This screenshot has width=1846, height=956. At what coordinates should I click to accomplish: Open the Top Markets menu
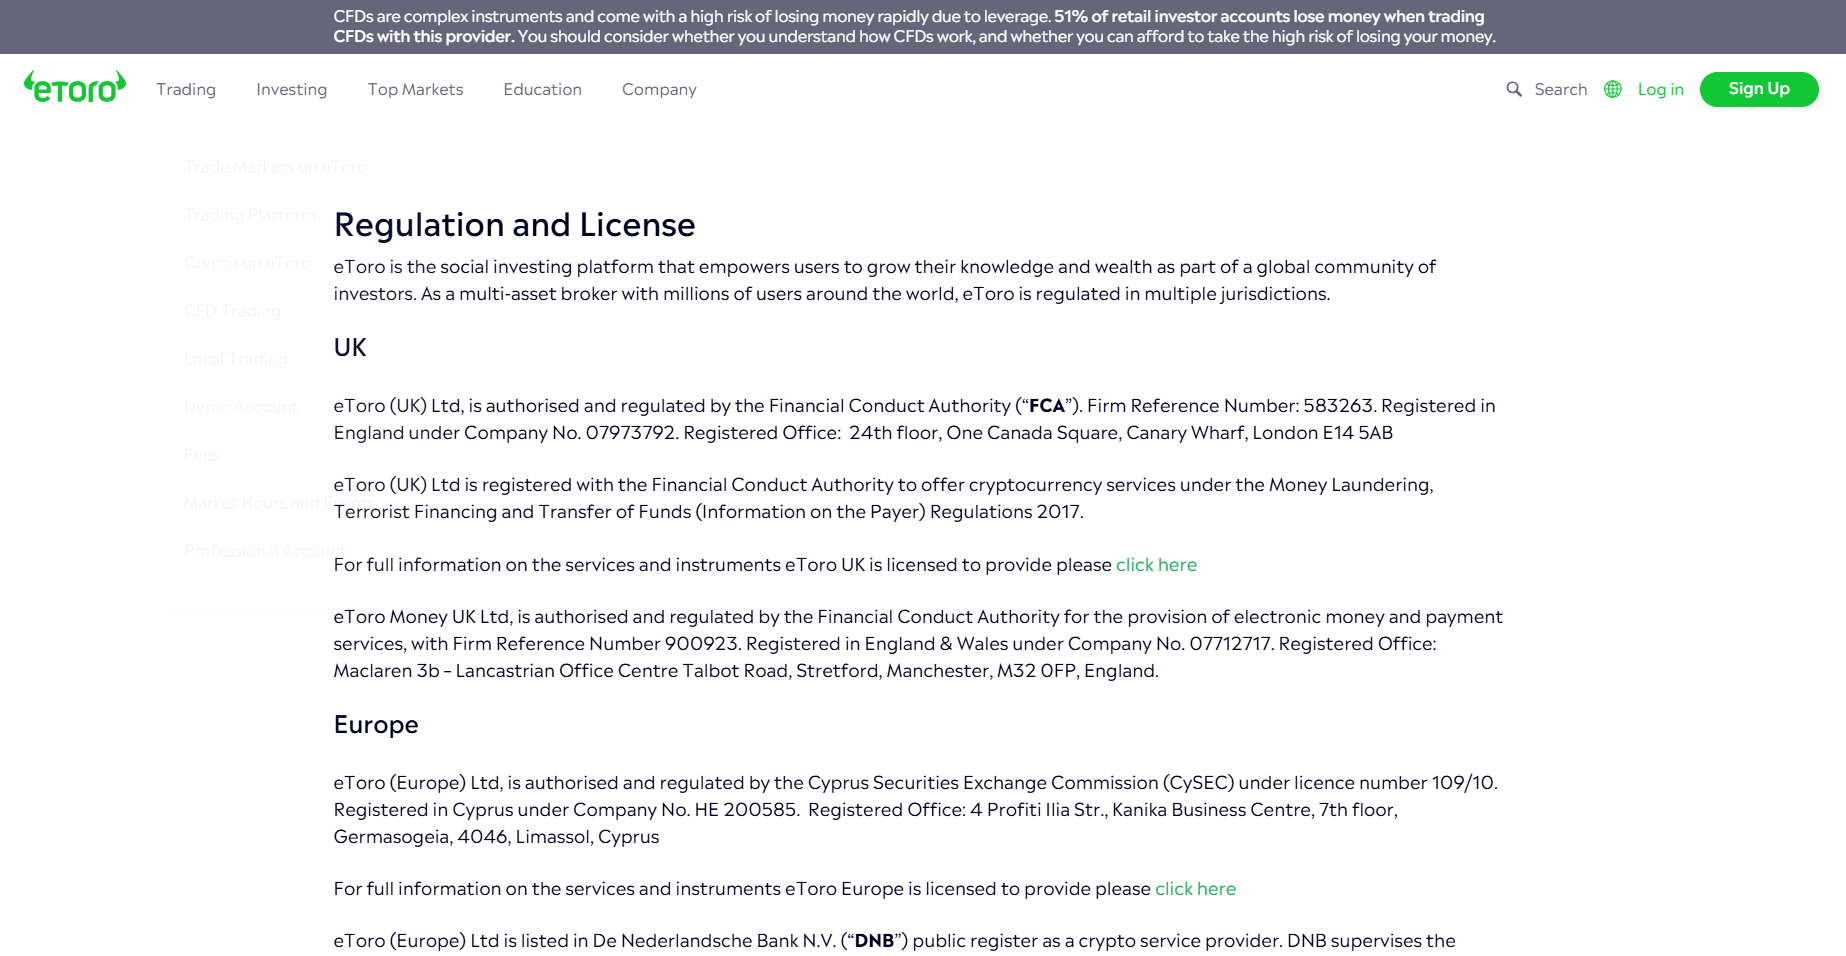[415, 89]
